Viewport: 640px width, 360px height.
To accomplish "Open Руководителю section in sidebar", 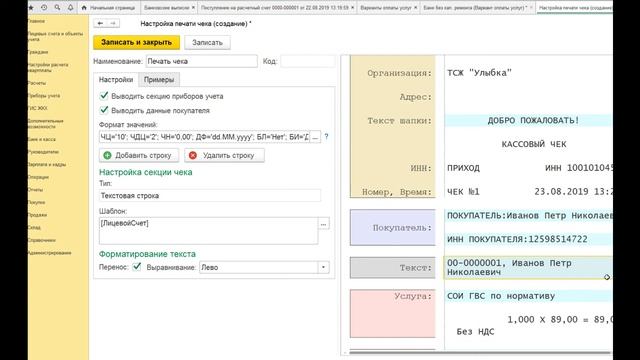I will [x=44, y=152].
